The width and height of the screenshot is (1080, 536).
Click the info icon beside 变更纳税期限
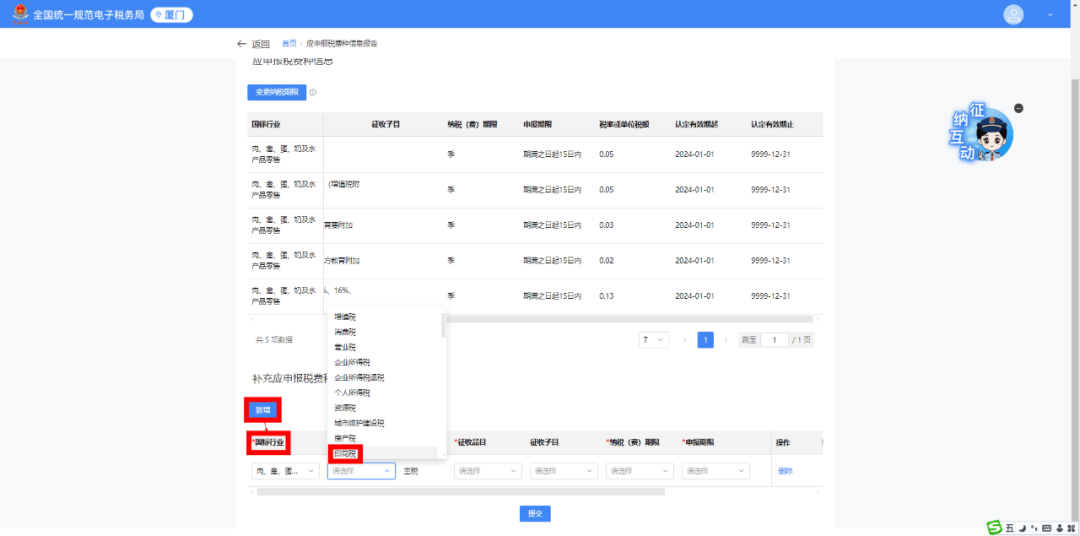coord(313,92)
